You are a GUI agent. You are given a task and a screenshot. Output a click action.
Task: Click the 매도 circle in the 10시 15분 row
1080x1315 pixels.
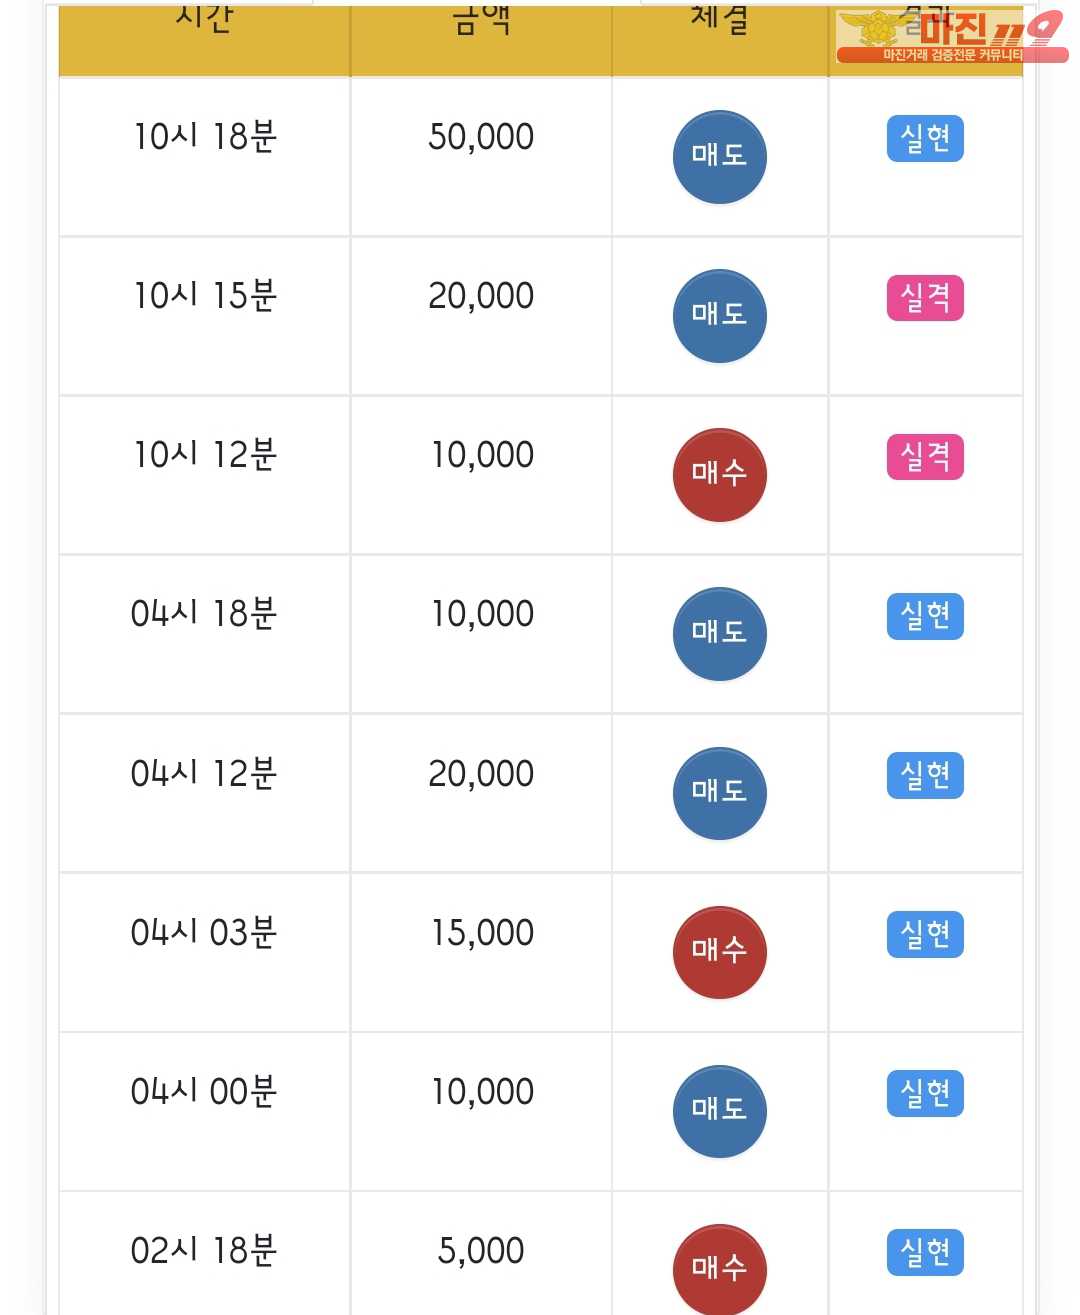[720, 316]
